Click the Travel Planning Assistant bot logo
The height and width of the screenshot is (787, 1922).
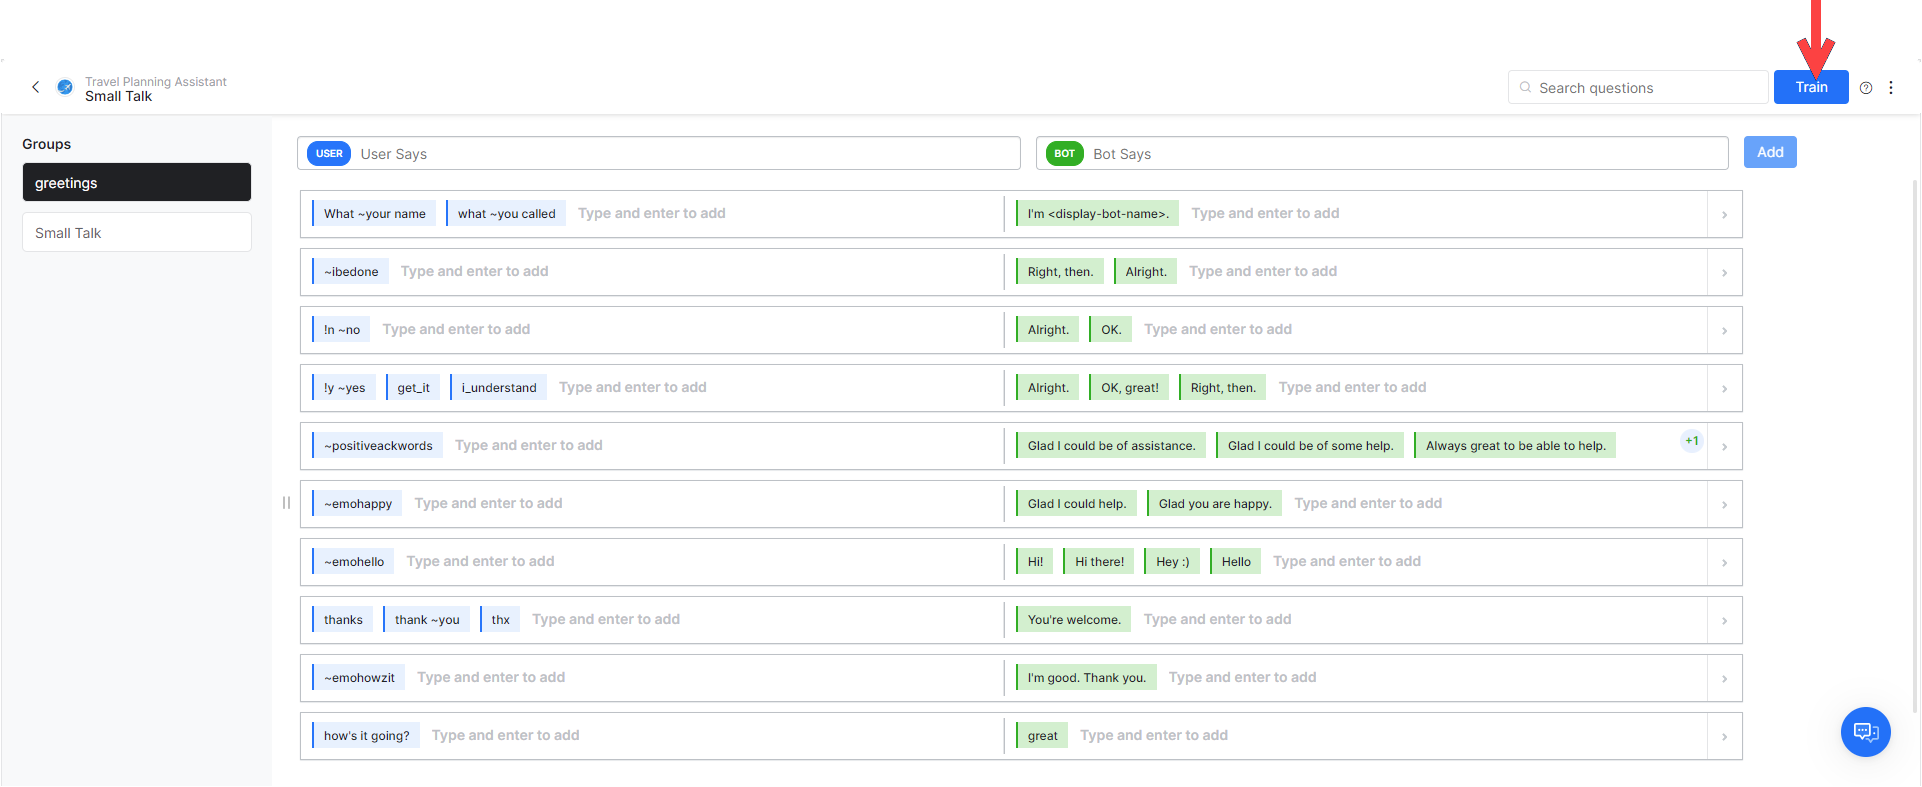coord(65,88)
